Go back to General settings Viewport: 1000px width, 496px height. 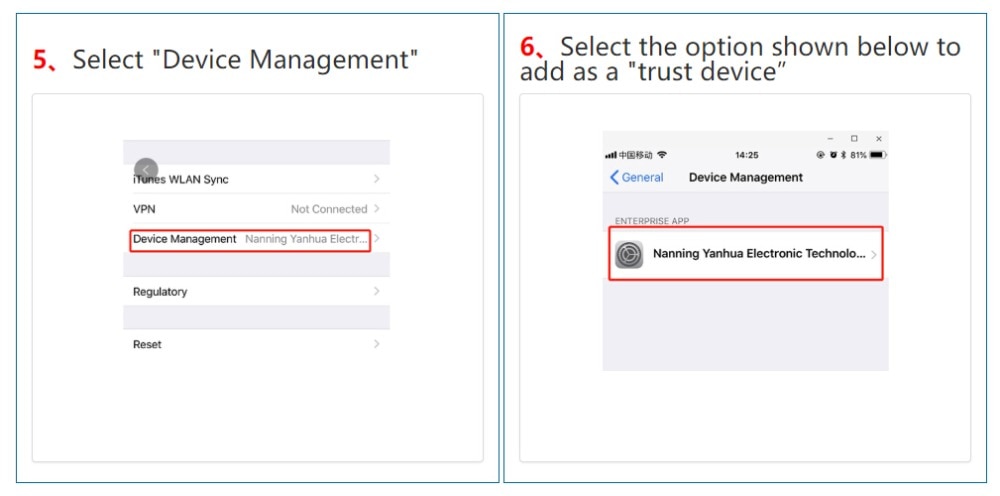[636, 177]
